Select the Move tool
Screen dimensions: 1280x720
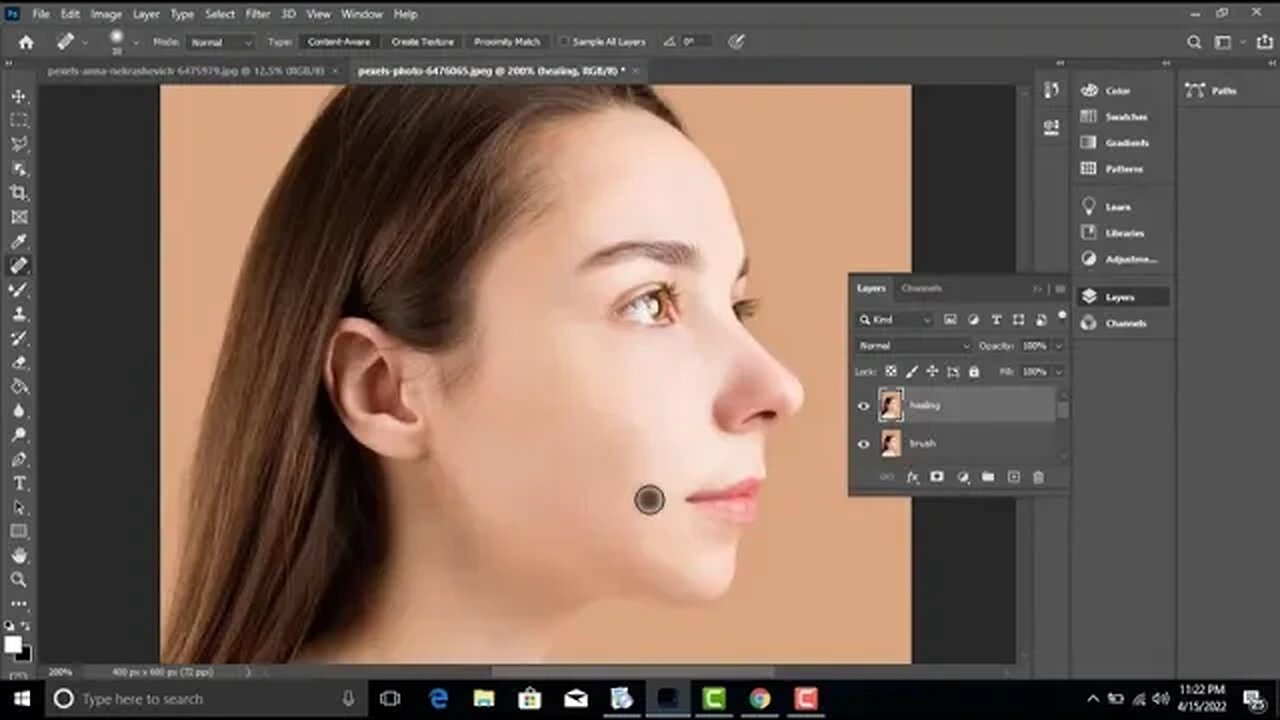(19, 96)
